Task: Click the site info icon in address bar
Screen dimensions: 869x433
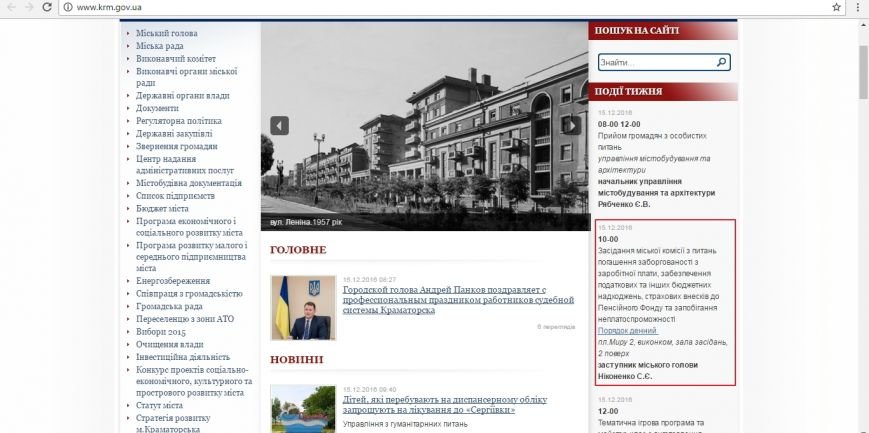Action: pos(68,7)
